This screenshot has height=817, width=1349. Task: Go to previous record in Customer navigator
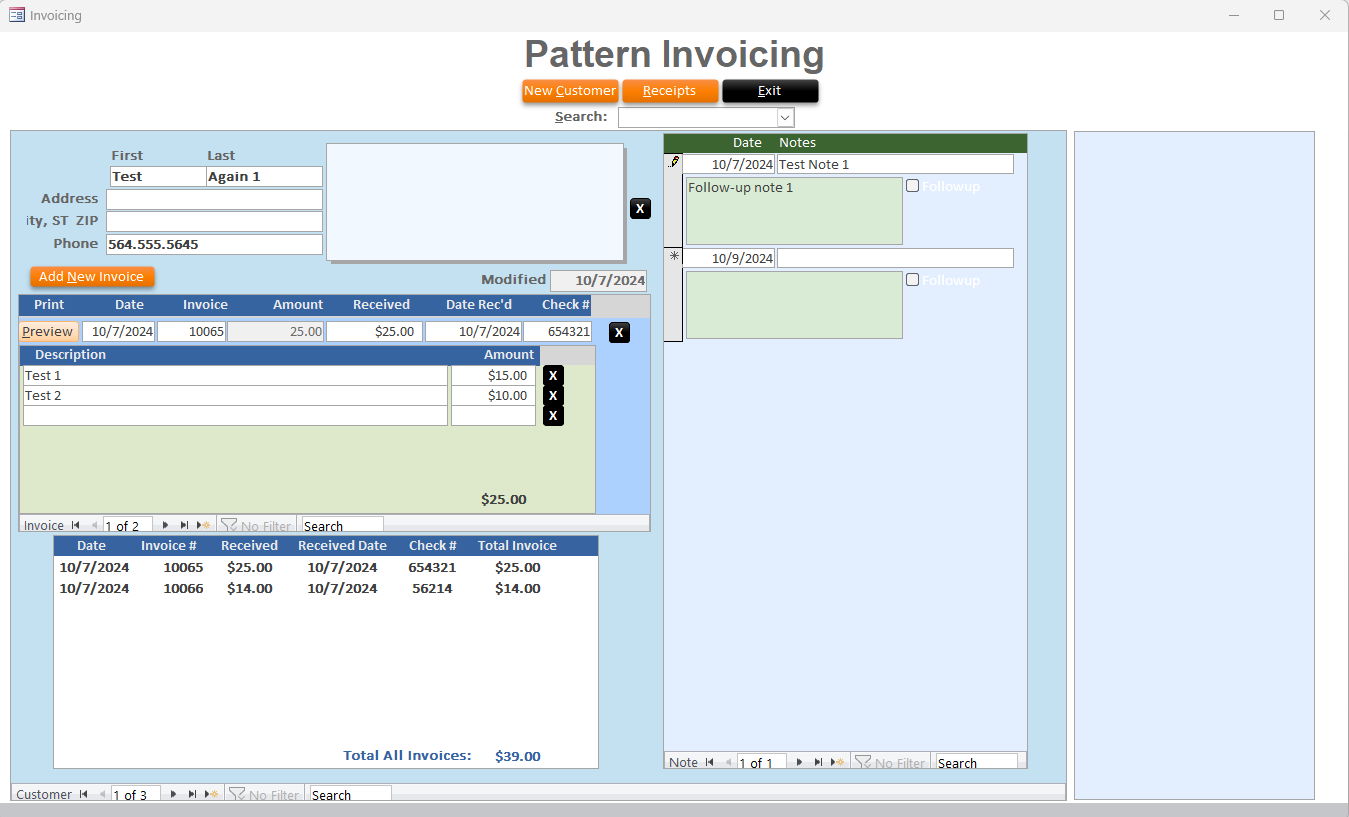[101, 794]
